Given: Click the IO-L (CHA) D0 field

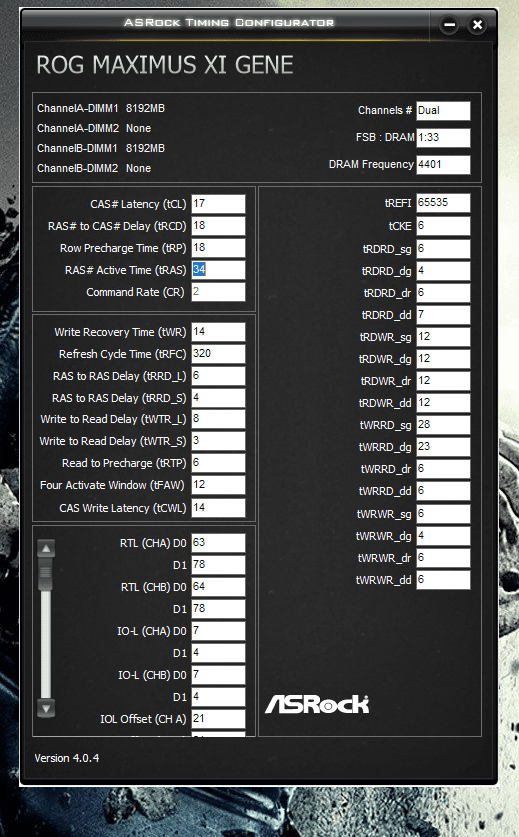Looking at the screenshot, I should coord(218,631).
